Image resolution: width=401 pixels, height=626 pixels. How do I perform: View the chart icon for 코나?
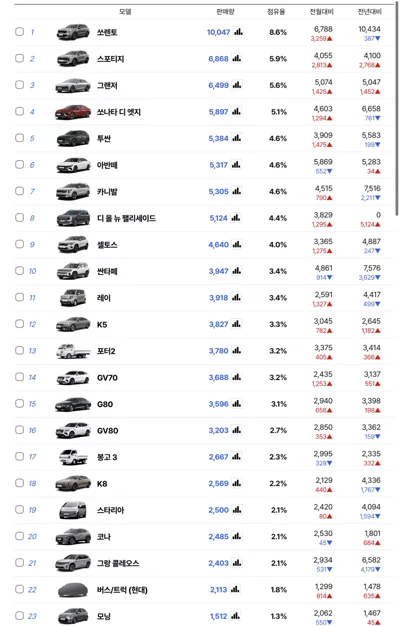(x=237, y=536)
